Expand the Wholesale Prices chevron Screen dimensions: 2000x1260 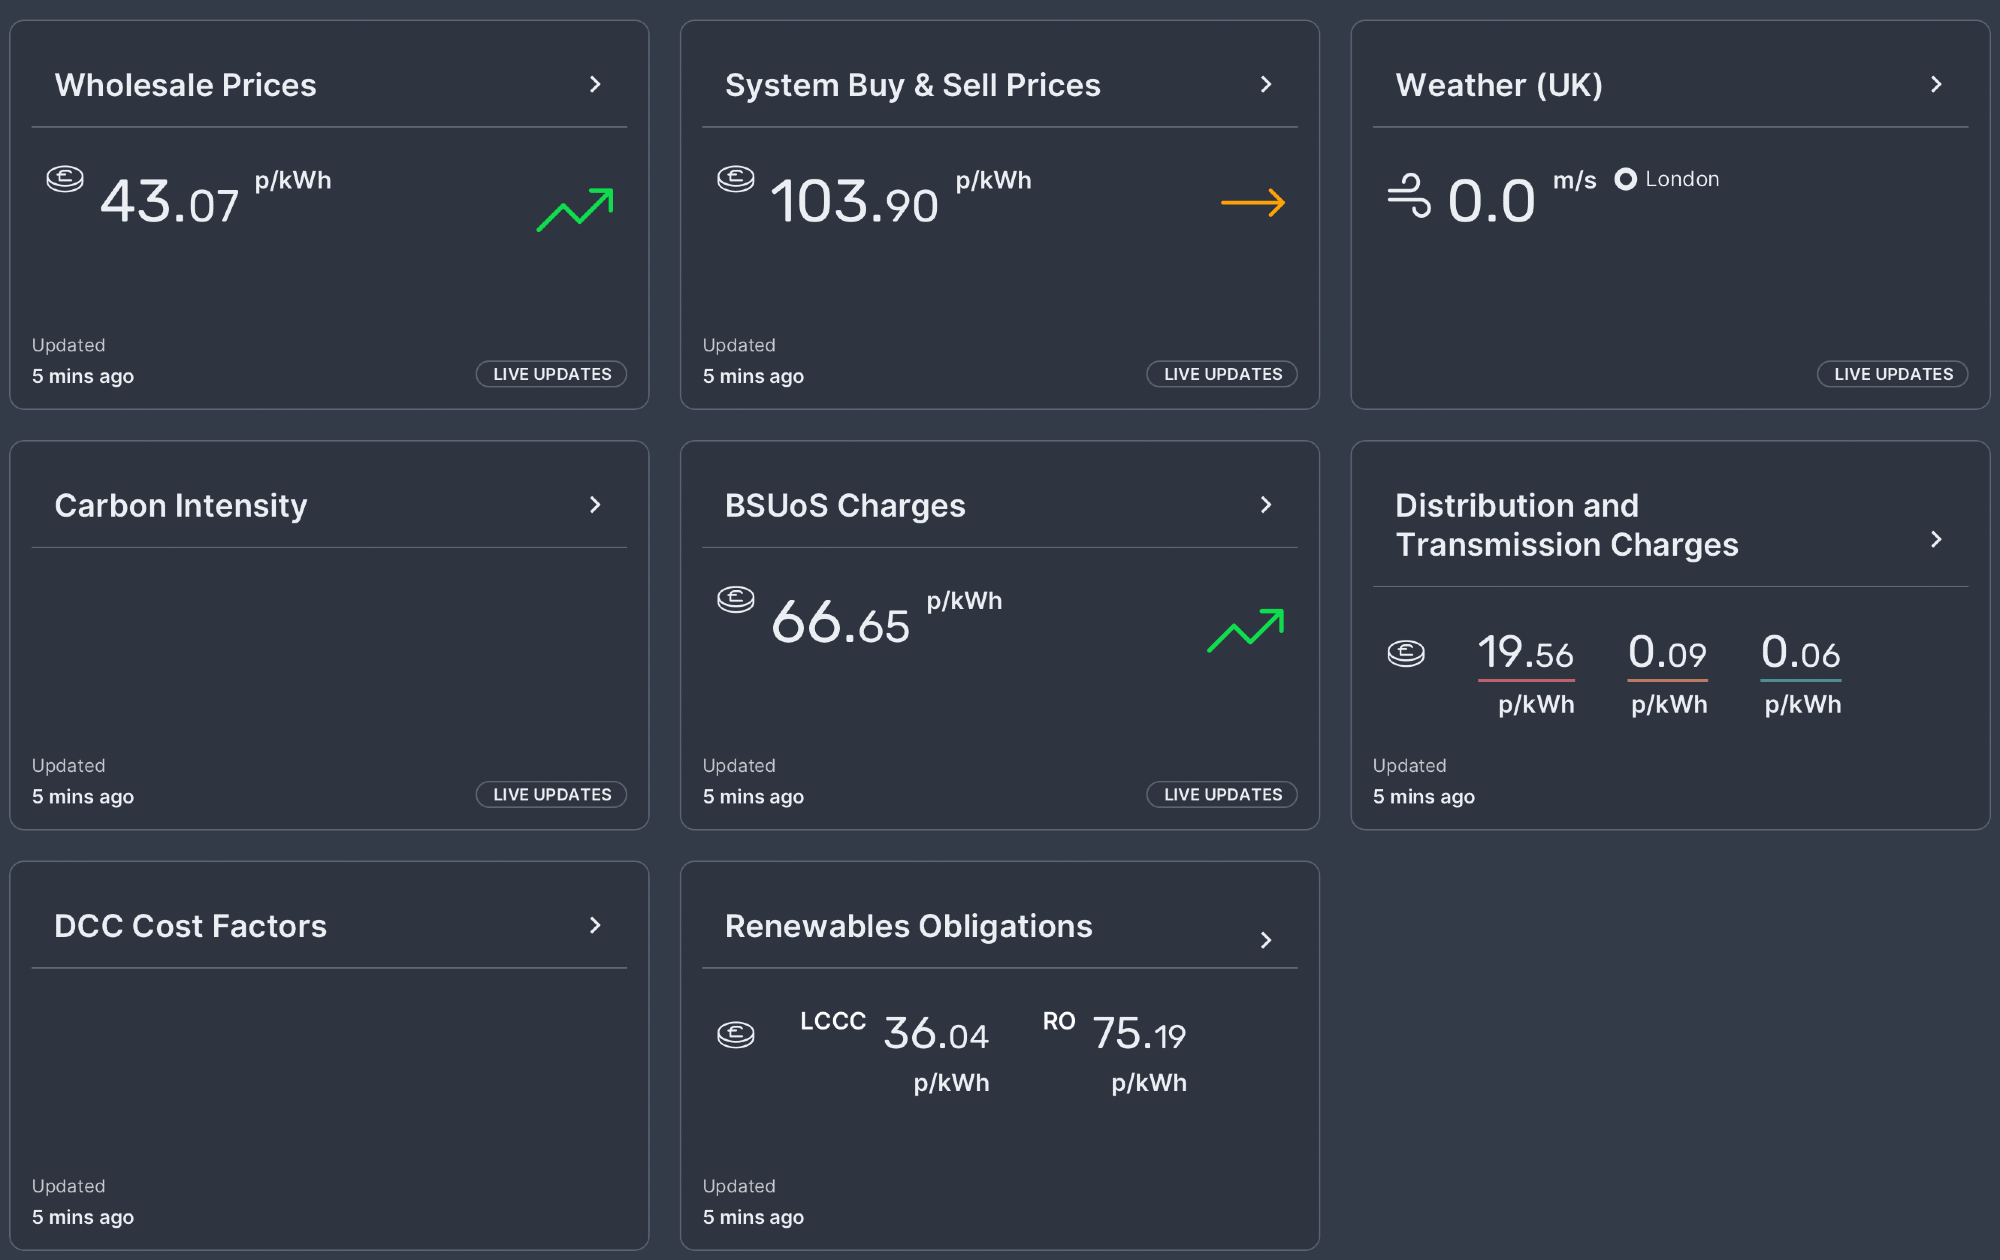pyautogui.click(x=595, y=84)
